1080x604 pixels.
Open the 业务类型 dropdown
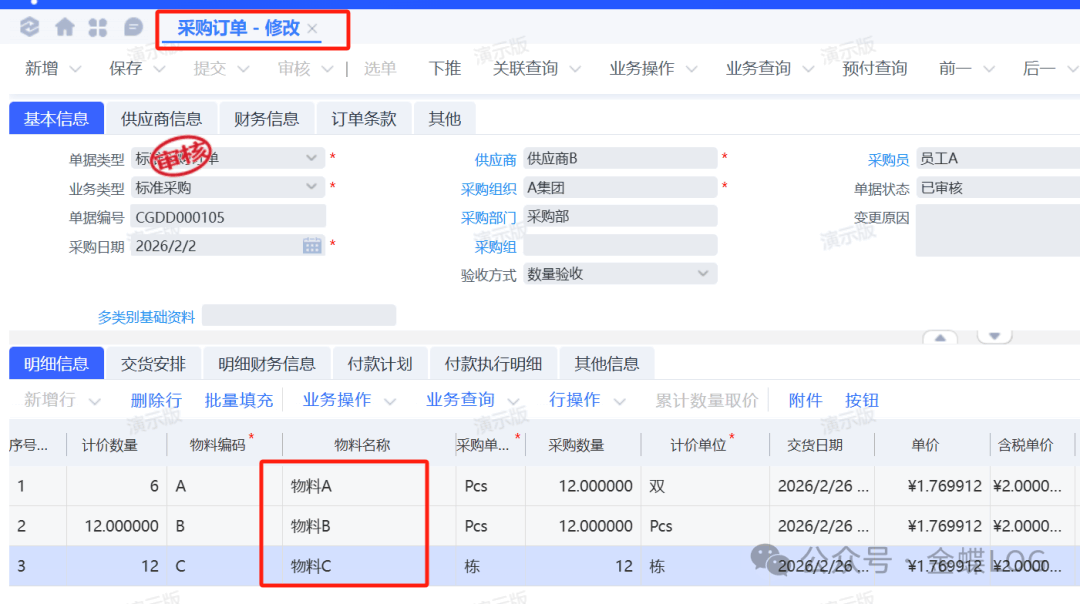(x=312, y=187)
